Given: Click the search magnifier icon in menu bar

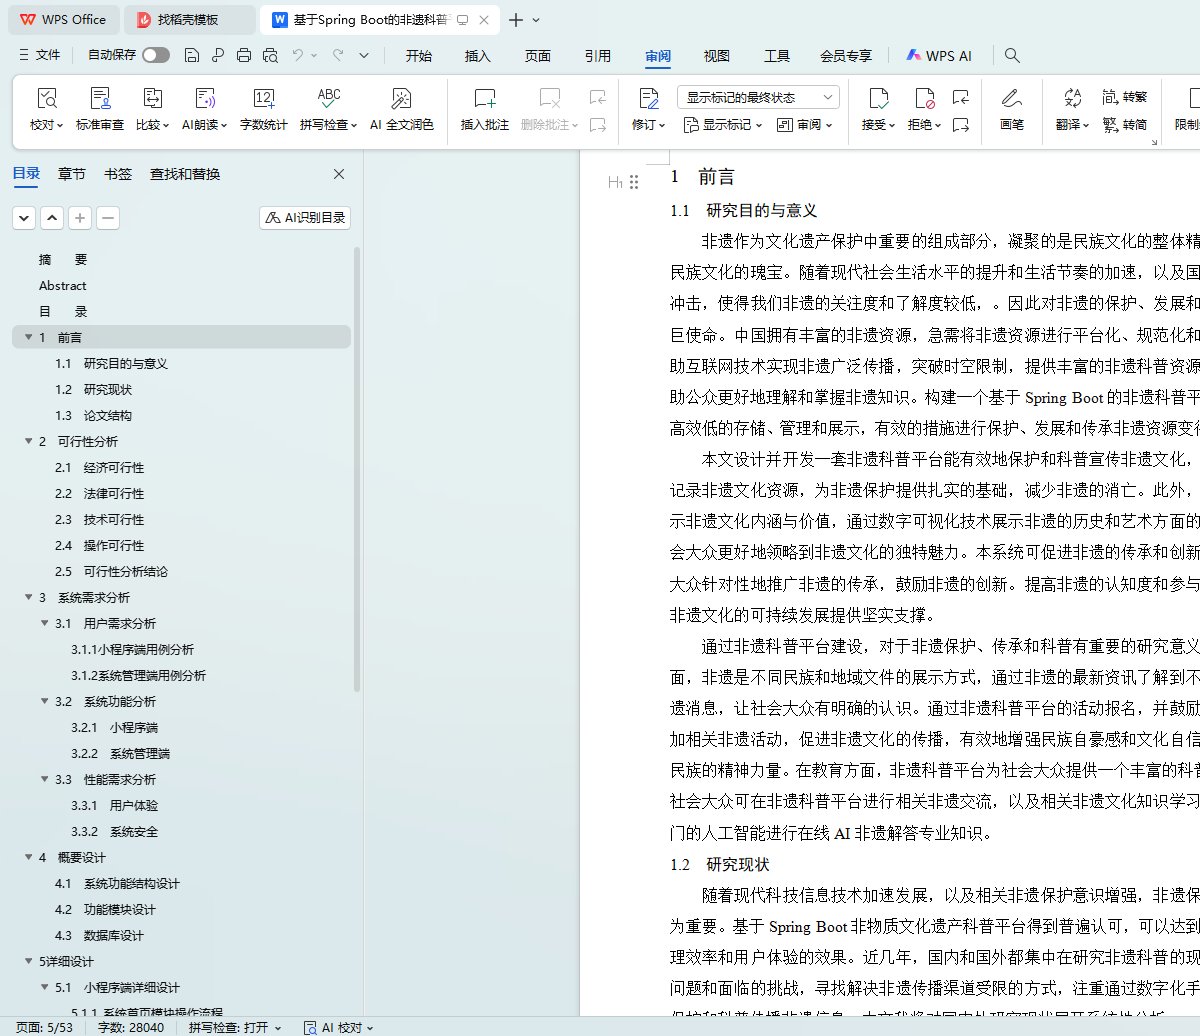Looking at the screenshot, I should click(1012, 56).
